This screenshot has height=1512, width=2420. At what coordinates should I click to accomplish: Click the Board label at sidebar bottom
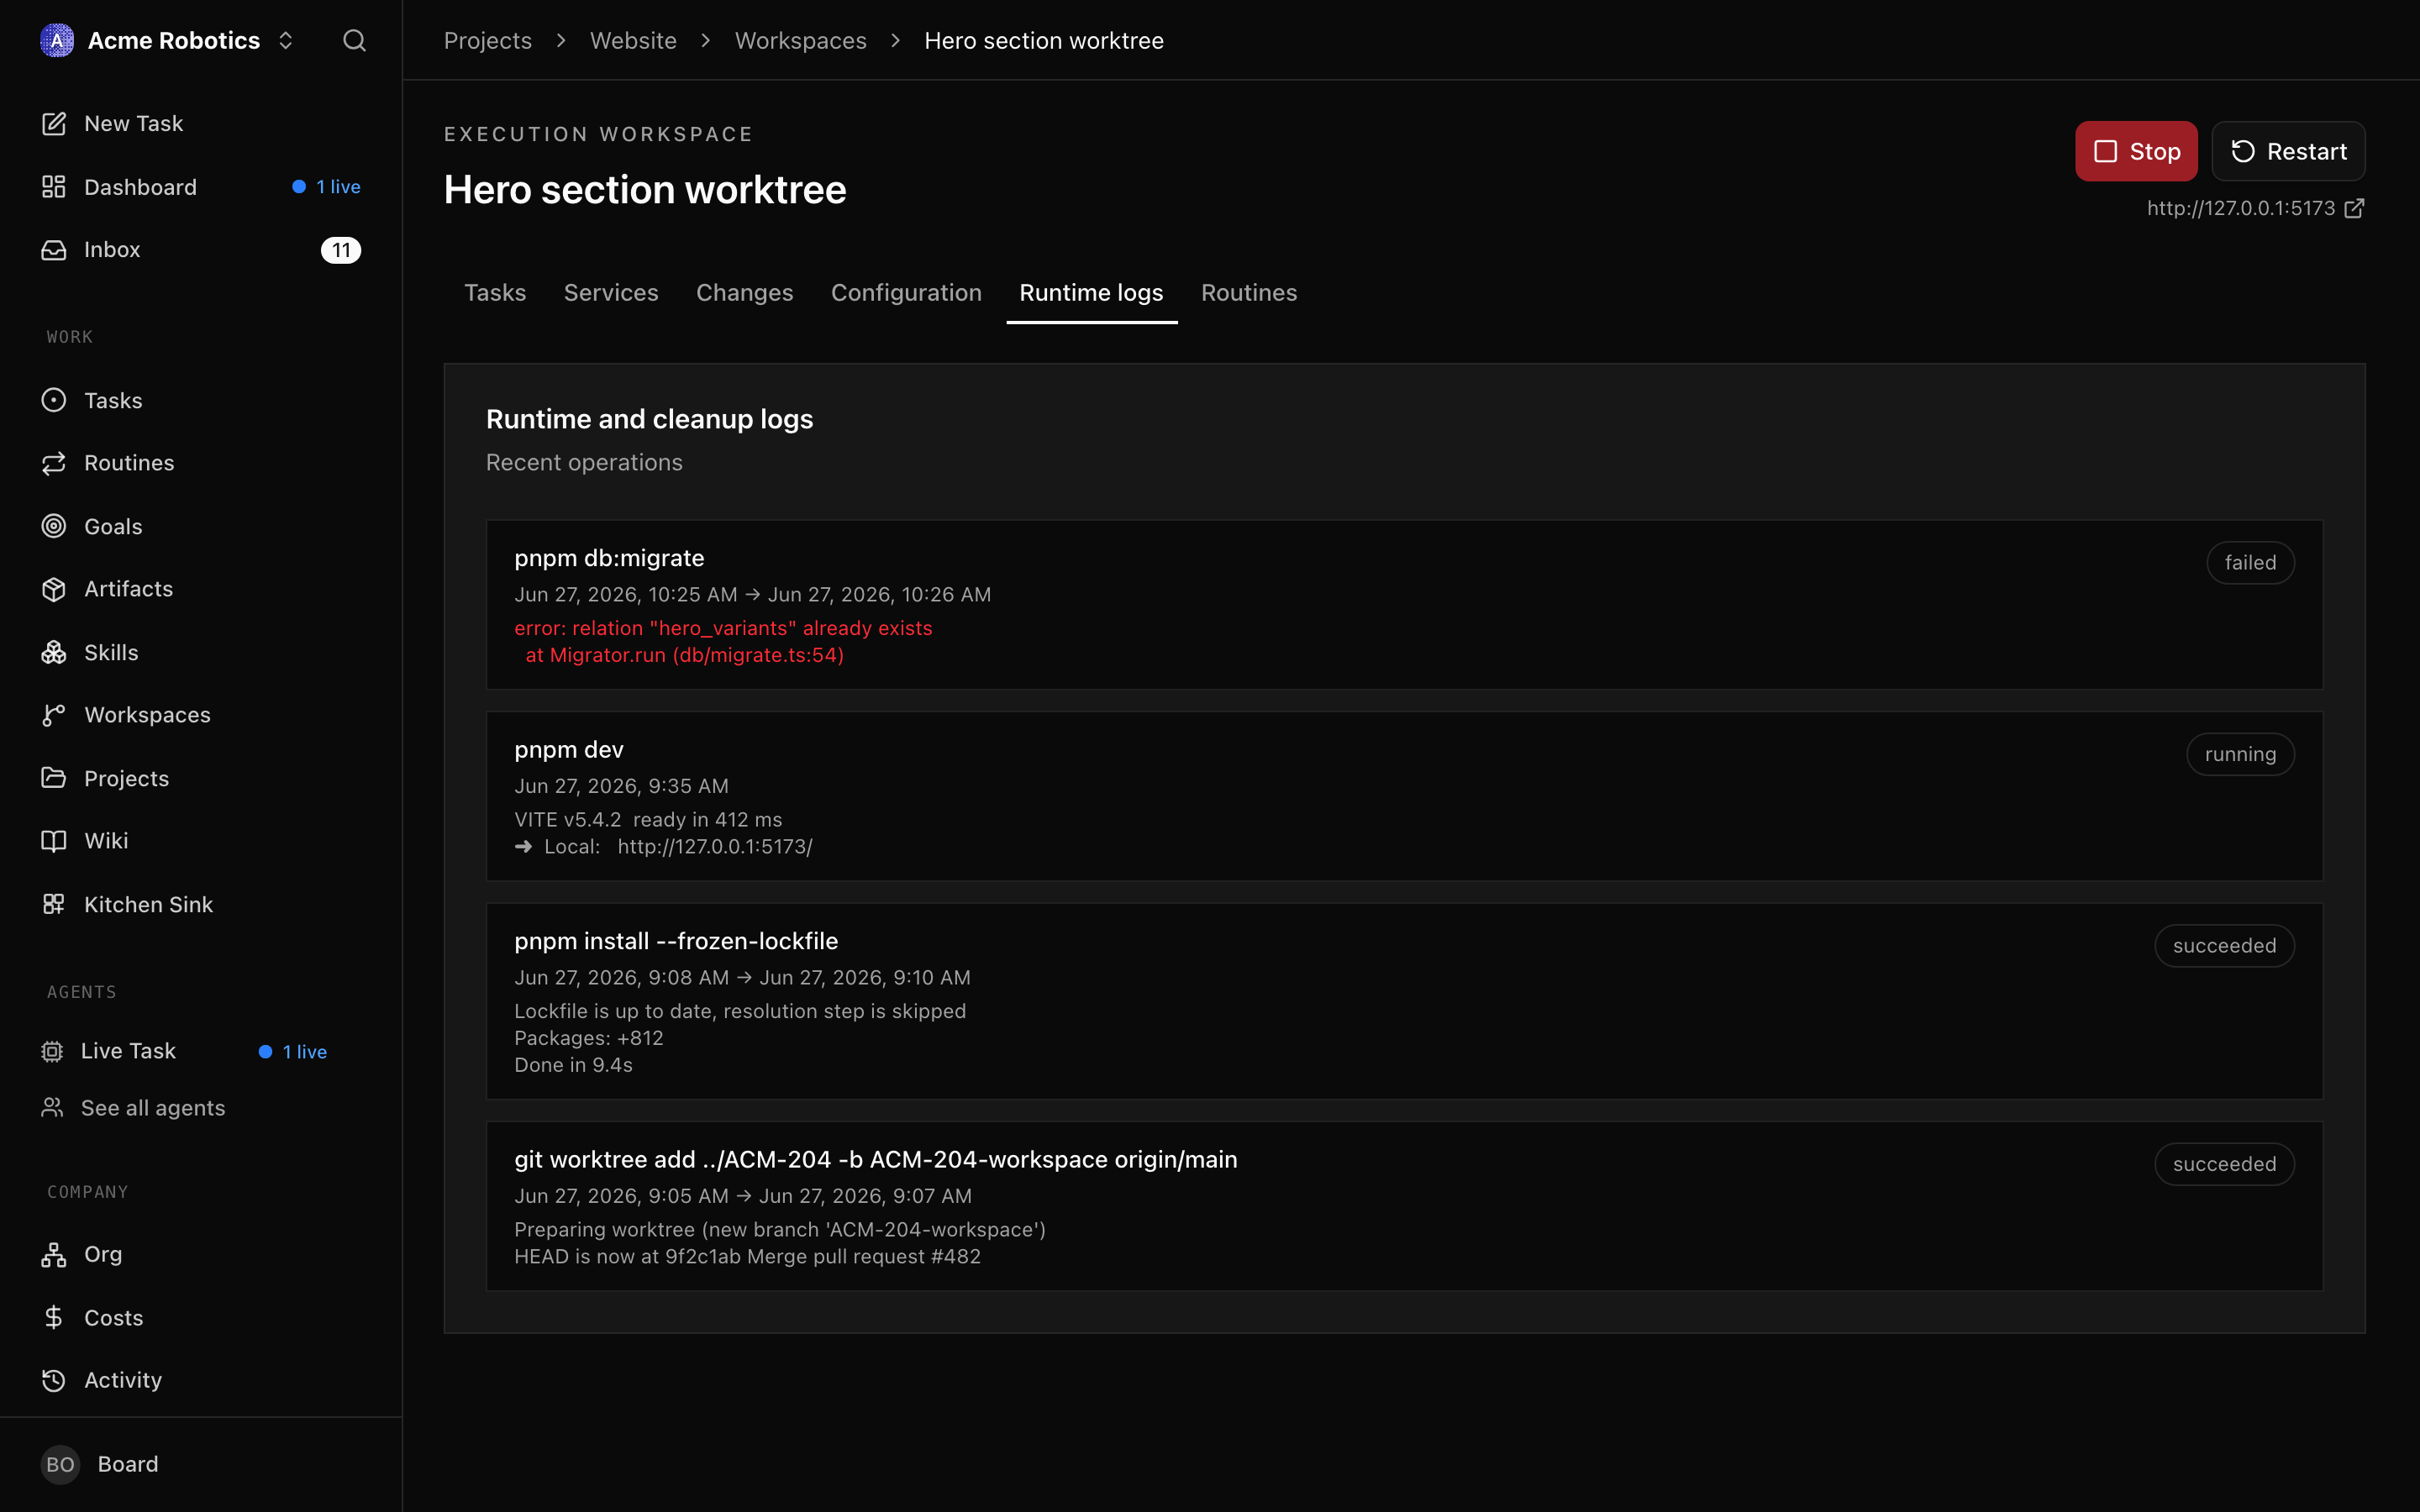(x=128, y=1464)
